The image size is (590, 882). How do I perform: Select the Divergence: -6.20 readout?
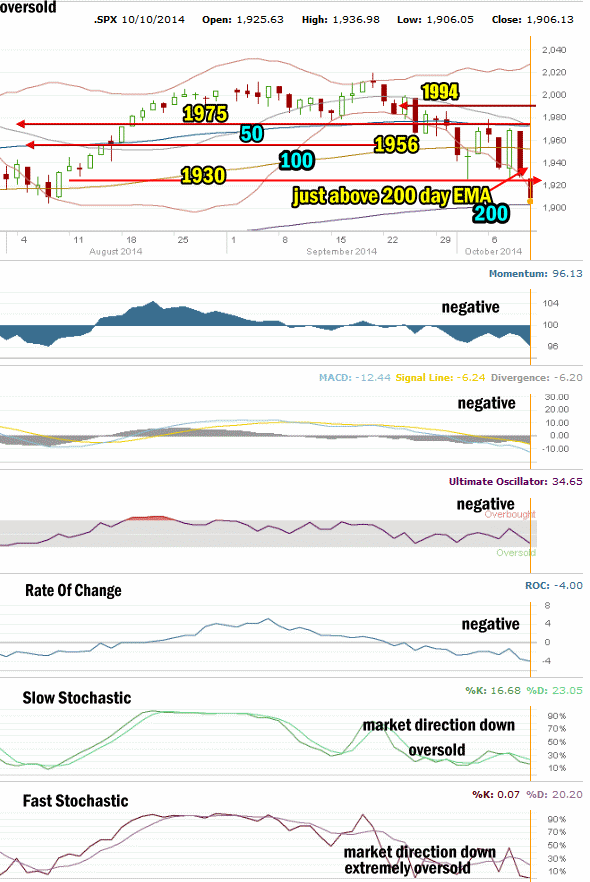[x=537, y=377]
